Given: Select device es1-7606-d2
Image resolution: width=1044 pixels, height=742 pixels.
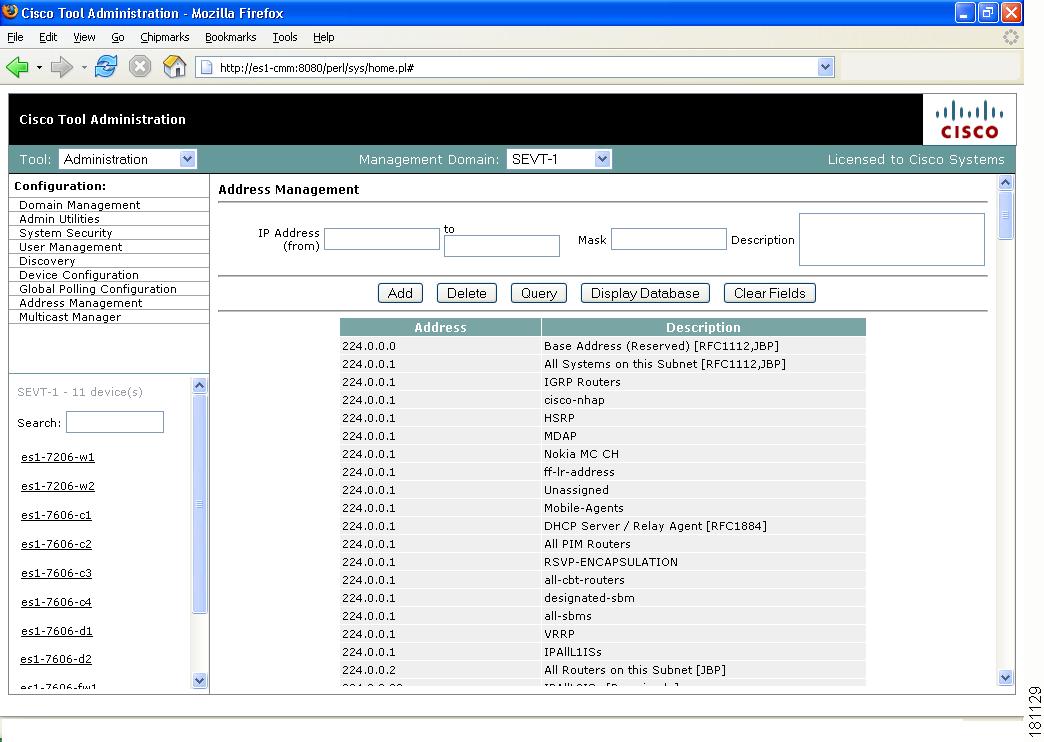Looking at the screenshot, I should (x=56, y=659).
